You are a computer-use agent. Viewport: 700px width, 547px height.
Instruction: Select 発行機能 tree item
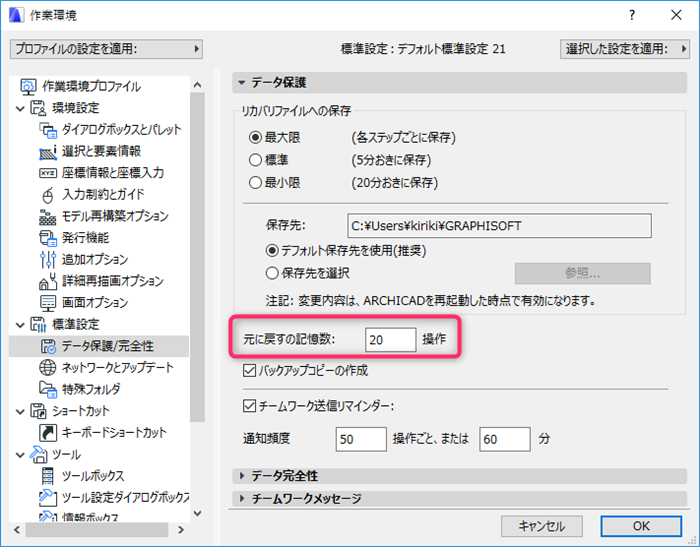(x=85, y=238)
